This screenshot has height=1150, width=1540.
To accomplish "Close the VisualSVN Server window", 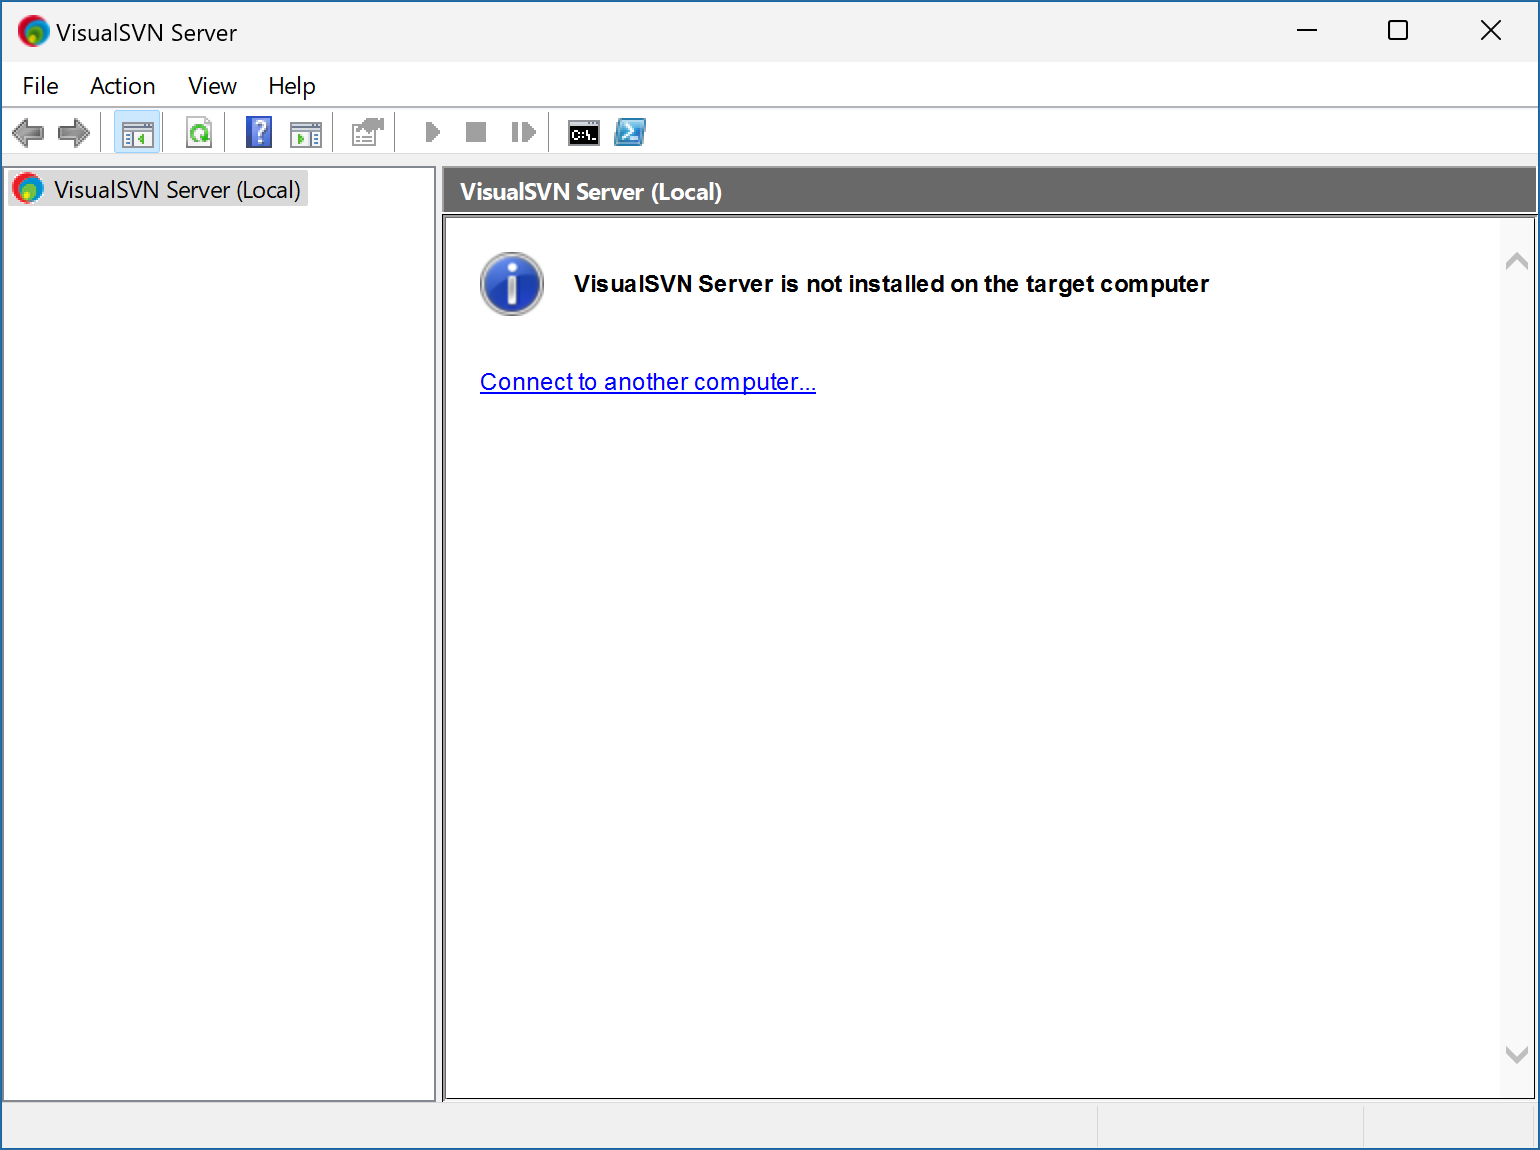I will [1491, 31].
